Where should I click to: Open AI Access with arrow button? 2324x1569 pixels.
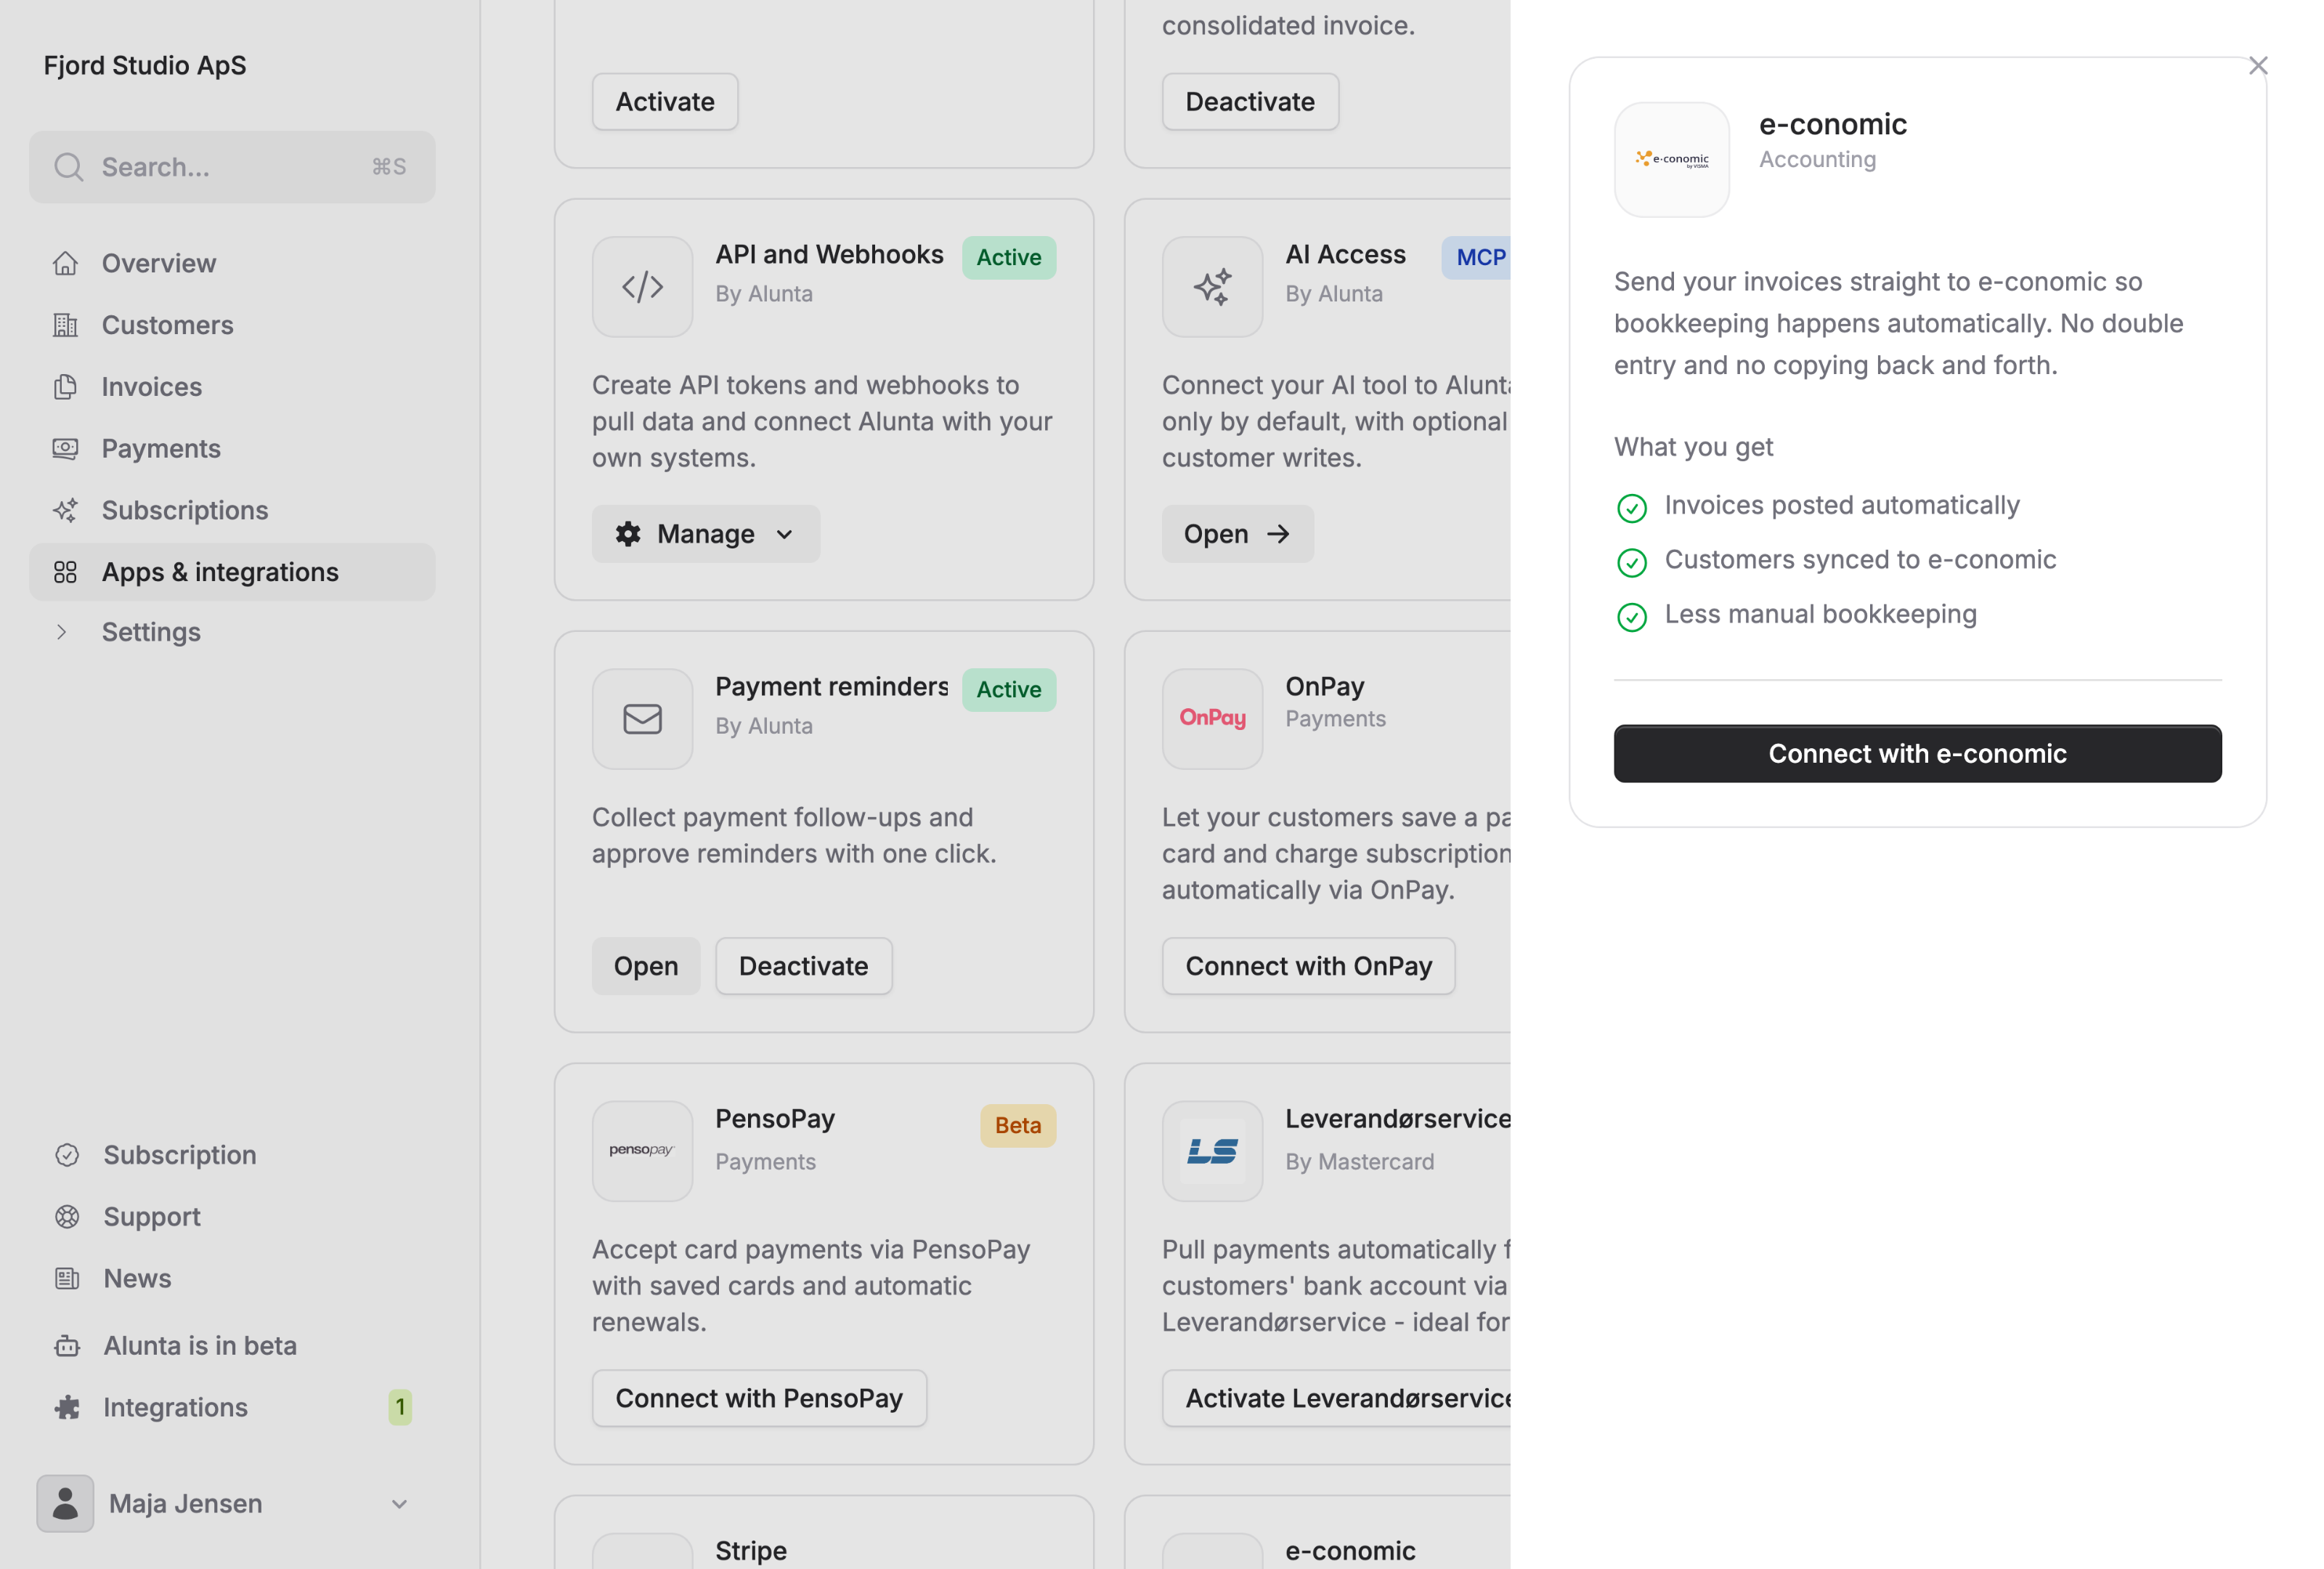[1237, 534]
